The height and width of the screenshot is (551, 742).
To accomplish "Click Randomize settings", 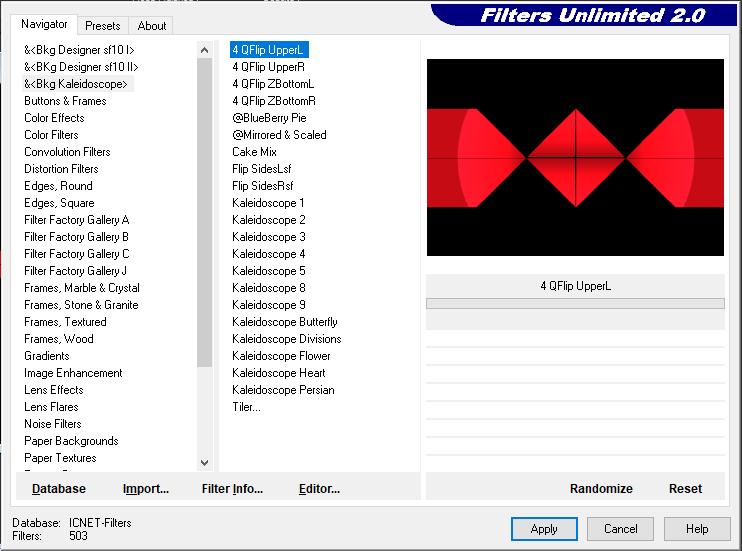I will point(601,489).
